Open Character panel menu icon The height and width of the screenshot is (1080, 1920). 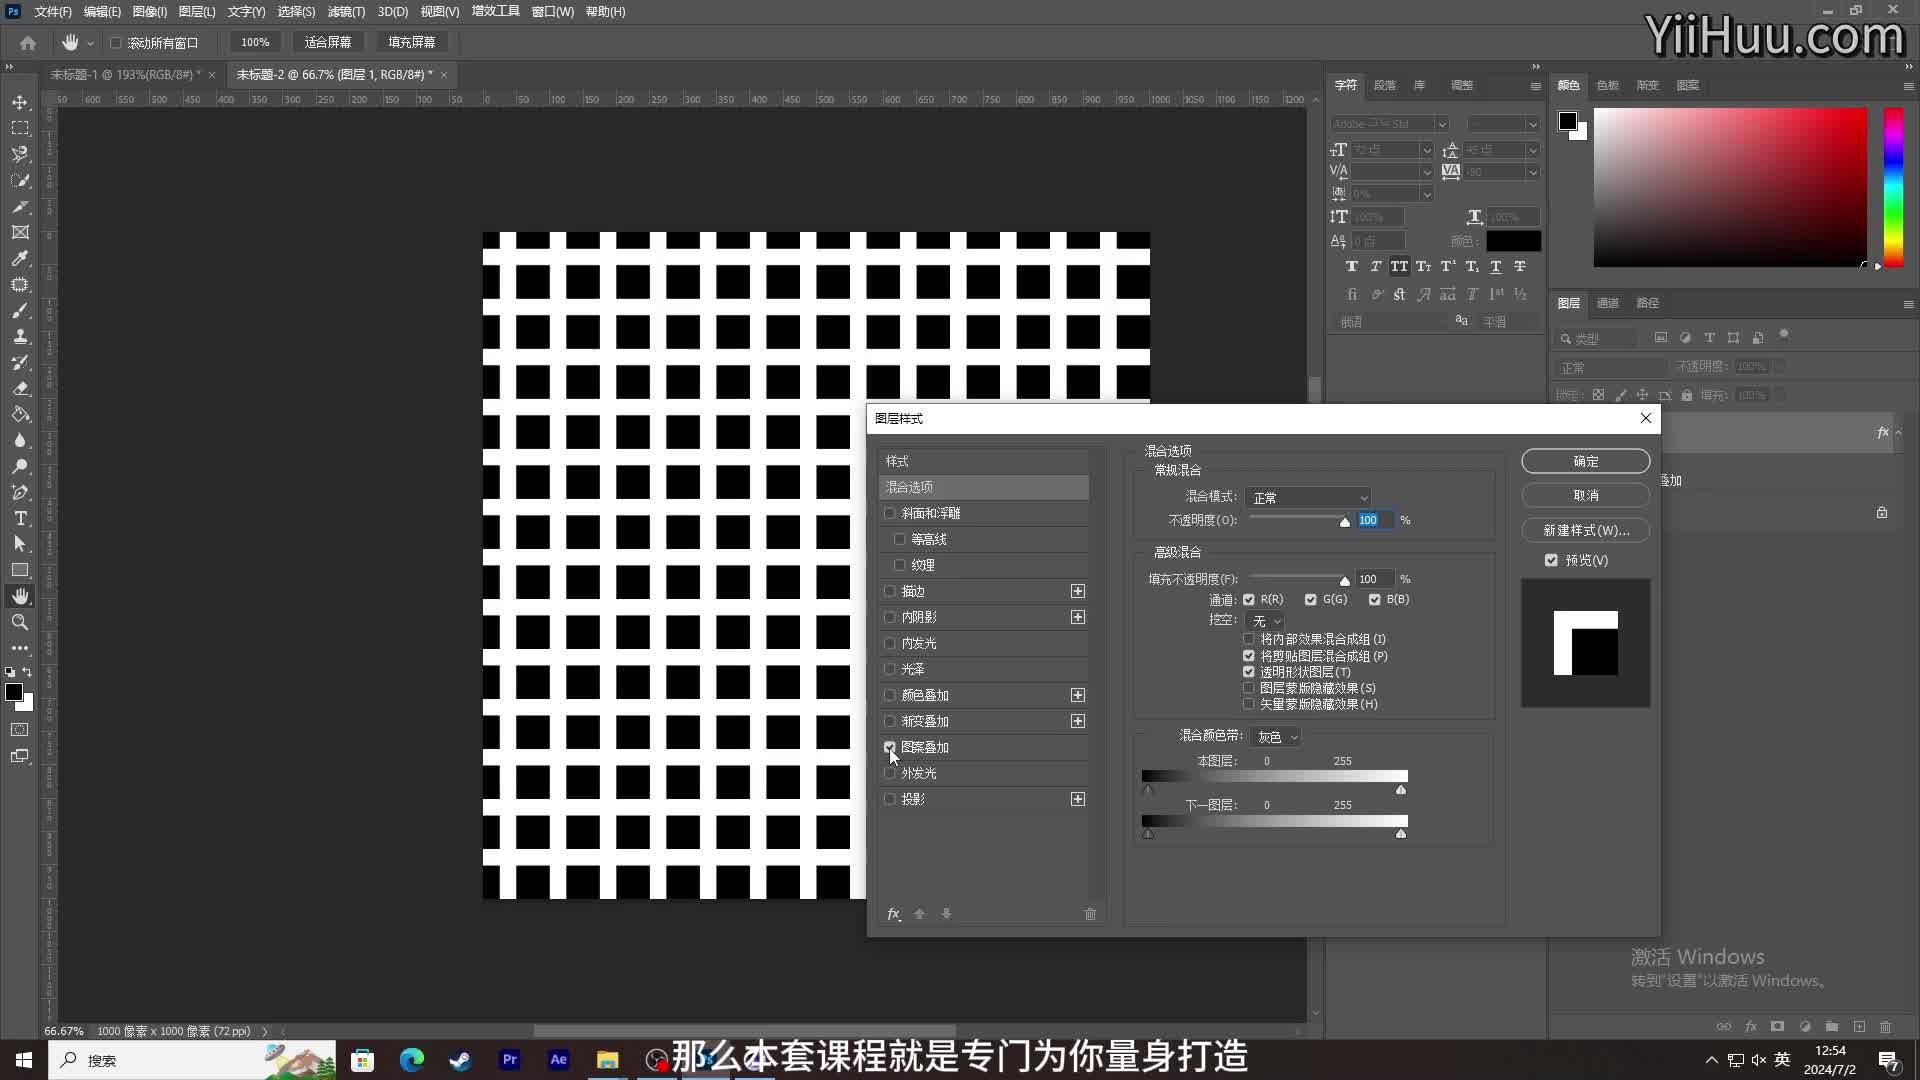(1535, 86)
